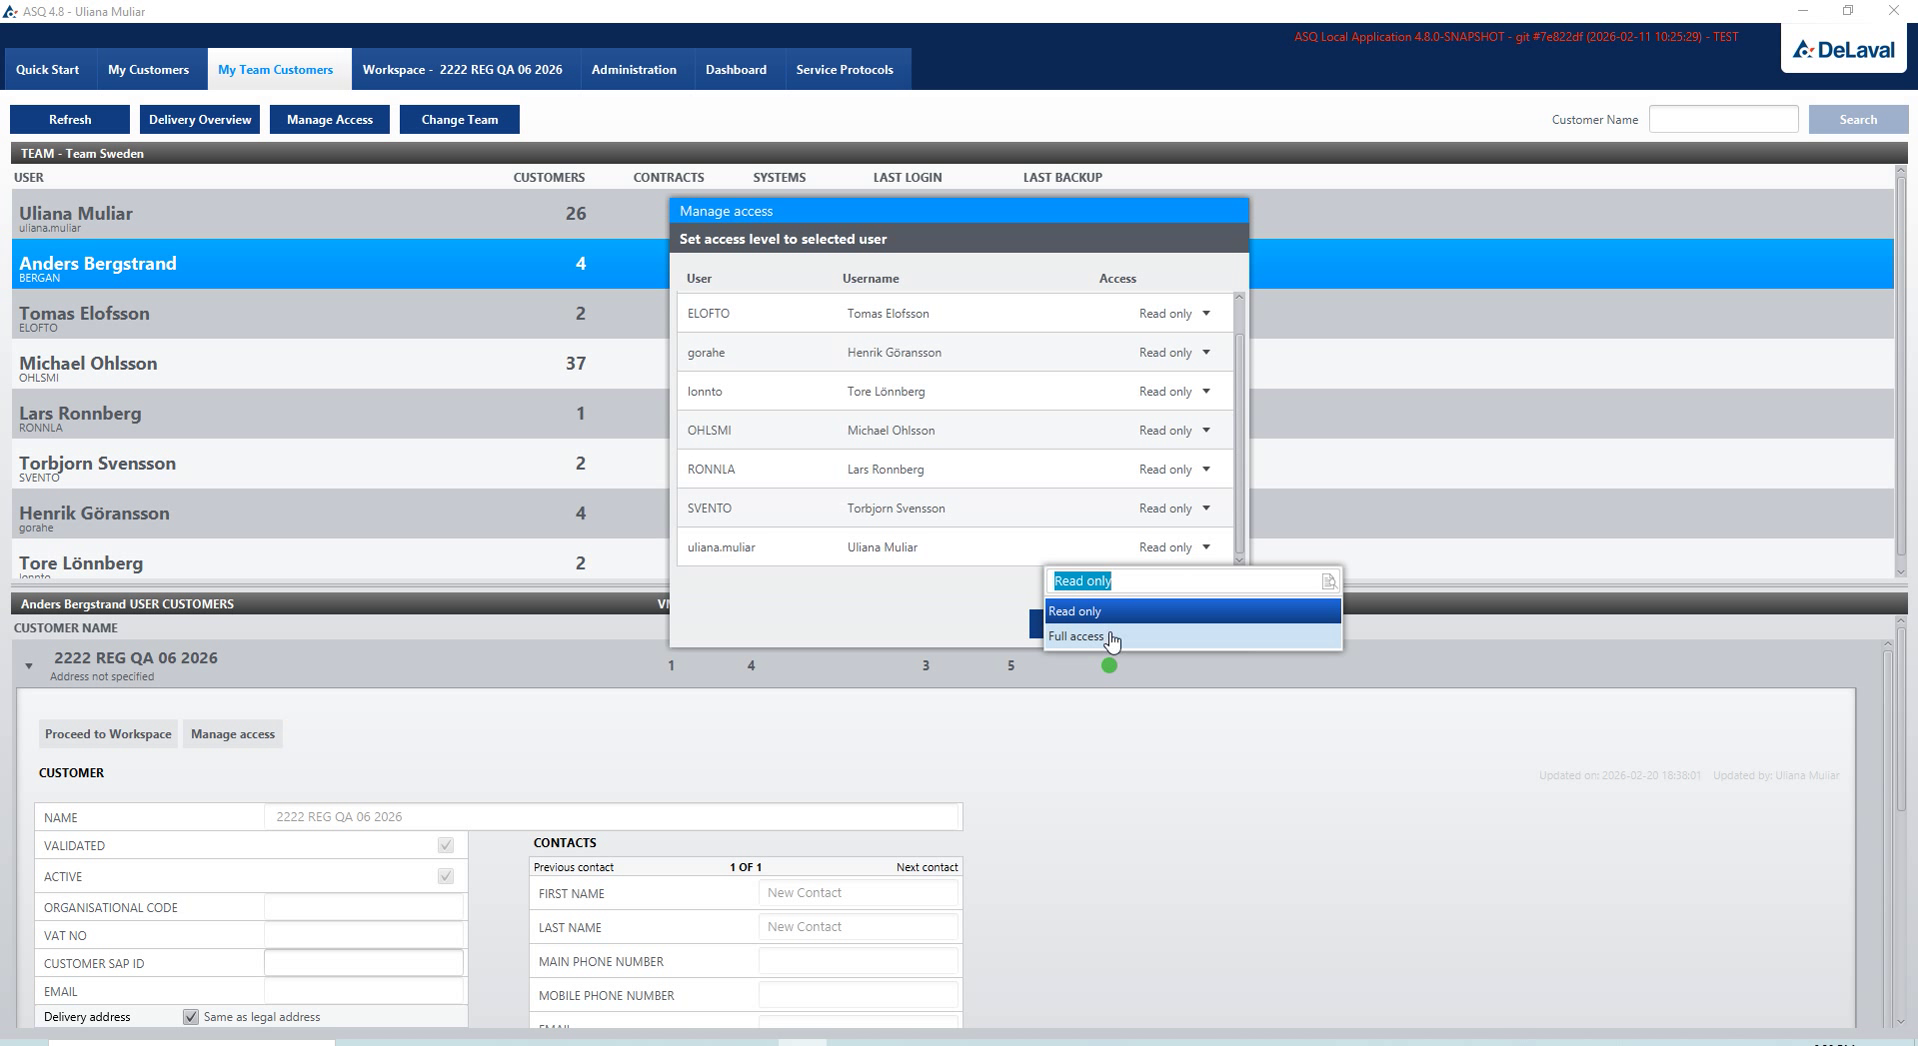The image size is (1918, 1046).
Task: Switch to the Administration tab
Action: point(633,69)
